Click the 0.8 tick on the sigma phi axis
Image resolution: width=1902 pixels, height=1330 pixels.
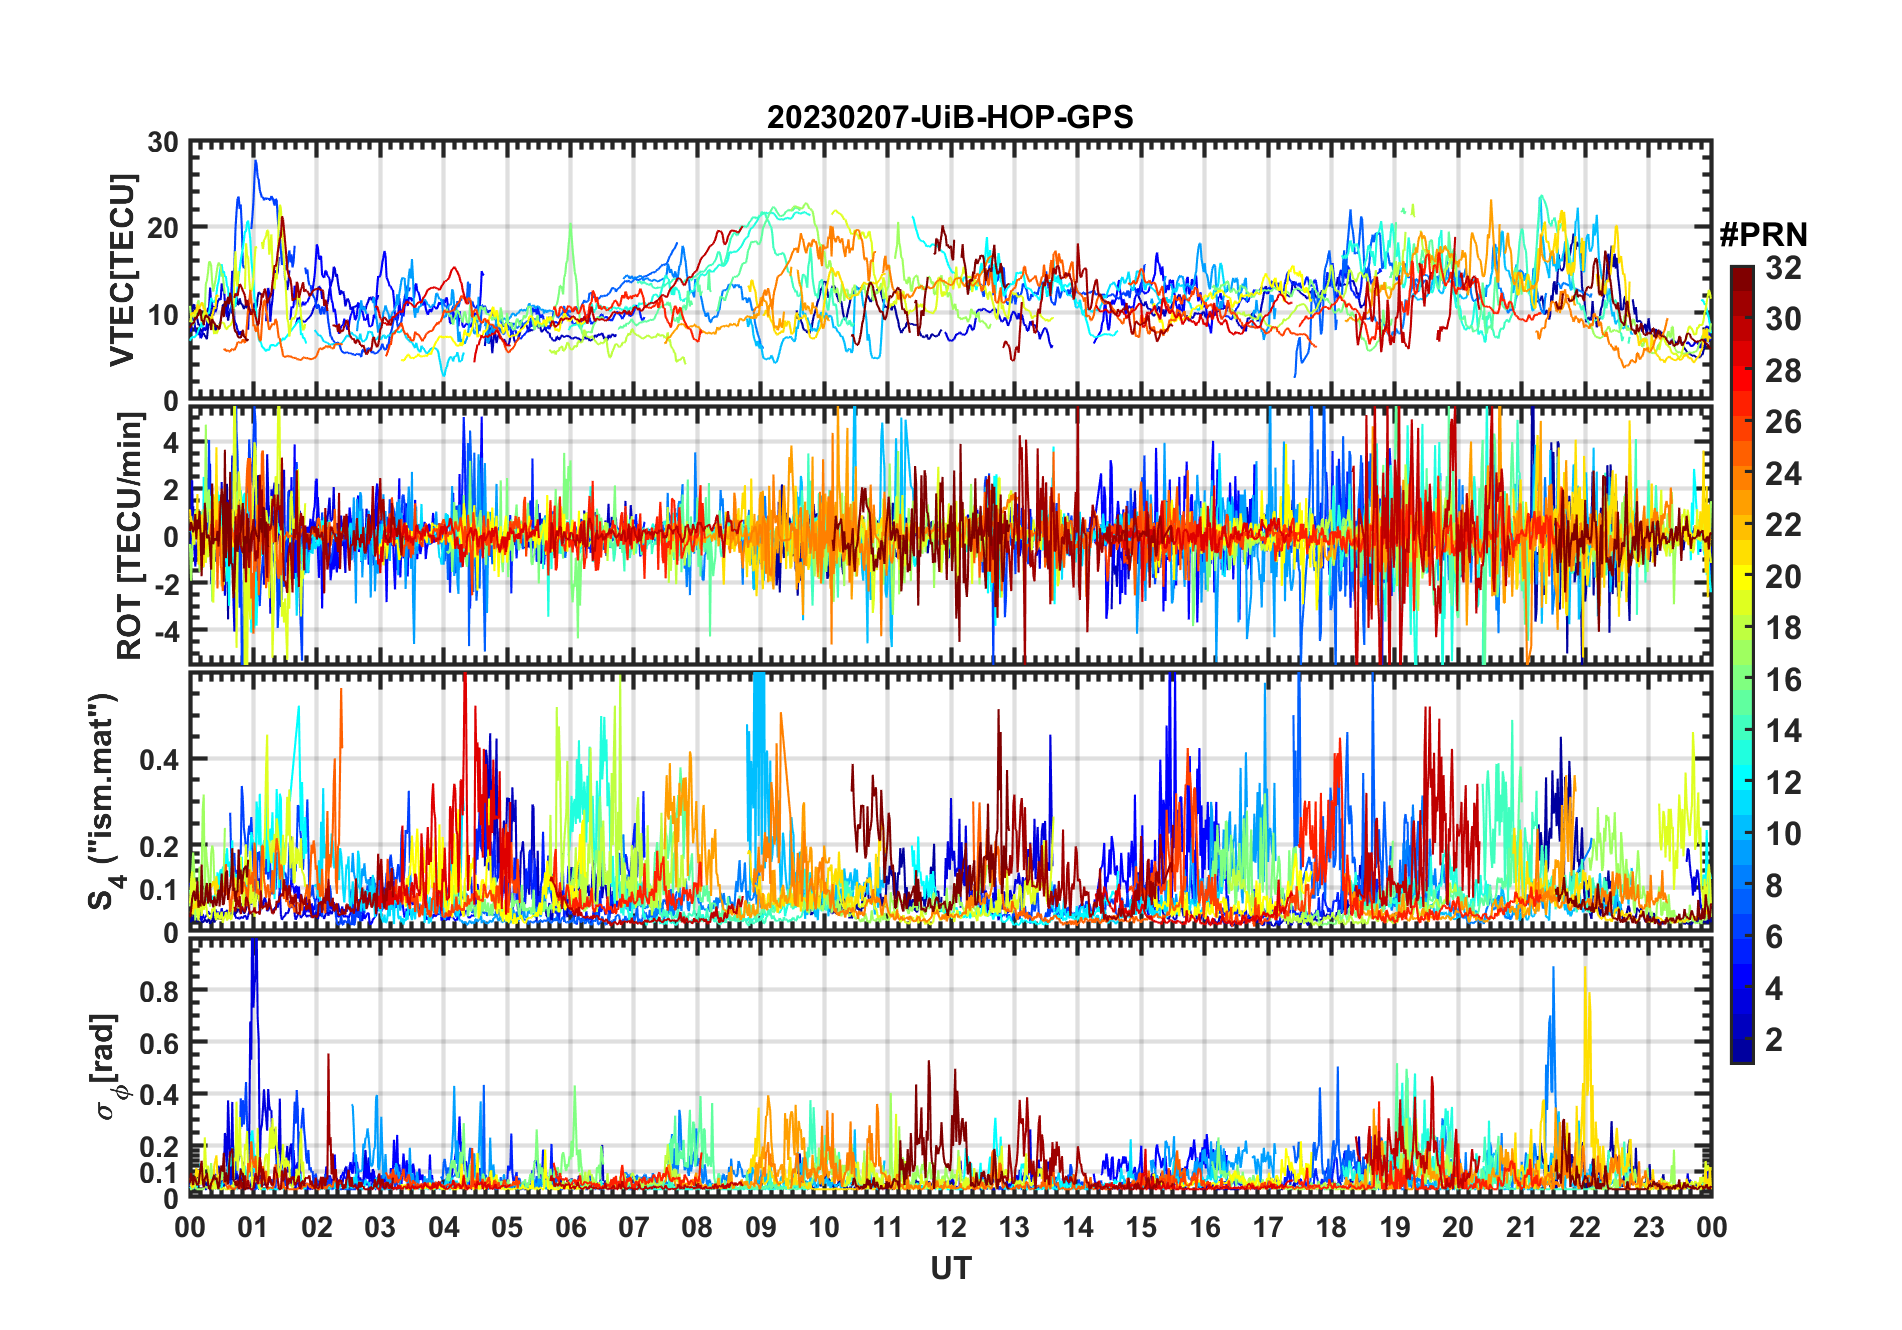click(x=160, y=991)
